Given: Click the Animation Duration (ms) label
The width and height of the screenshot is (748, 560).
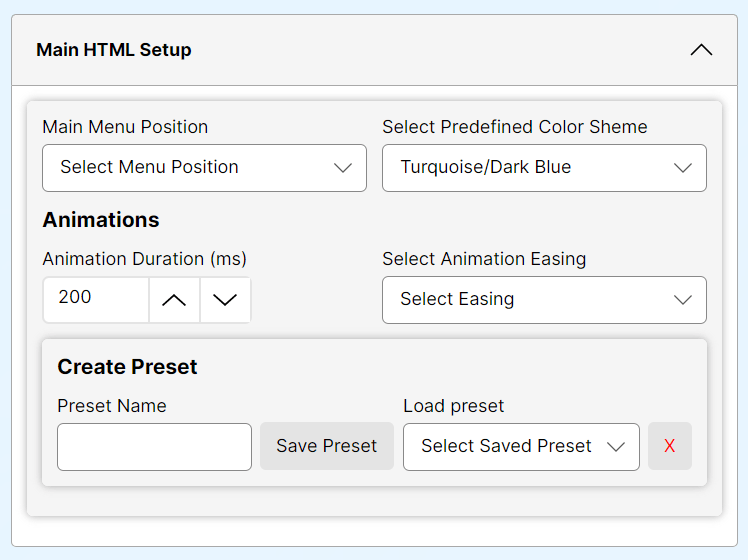Looking at the screenshot, I should (x=145, y=259).
